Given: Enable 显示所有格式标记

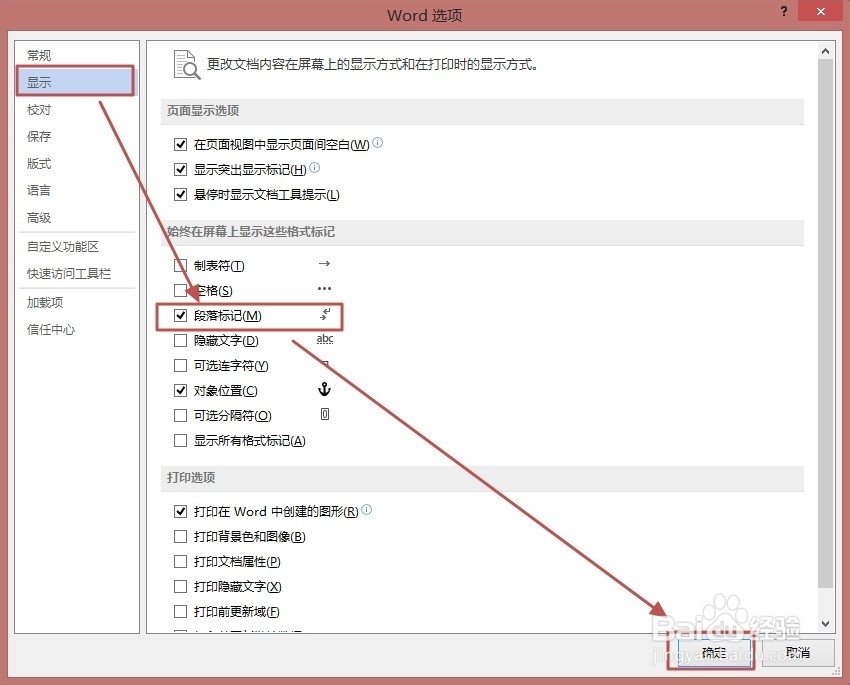Looking at the screenshot, I should [x=180, y=440].
